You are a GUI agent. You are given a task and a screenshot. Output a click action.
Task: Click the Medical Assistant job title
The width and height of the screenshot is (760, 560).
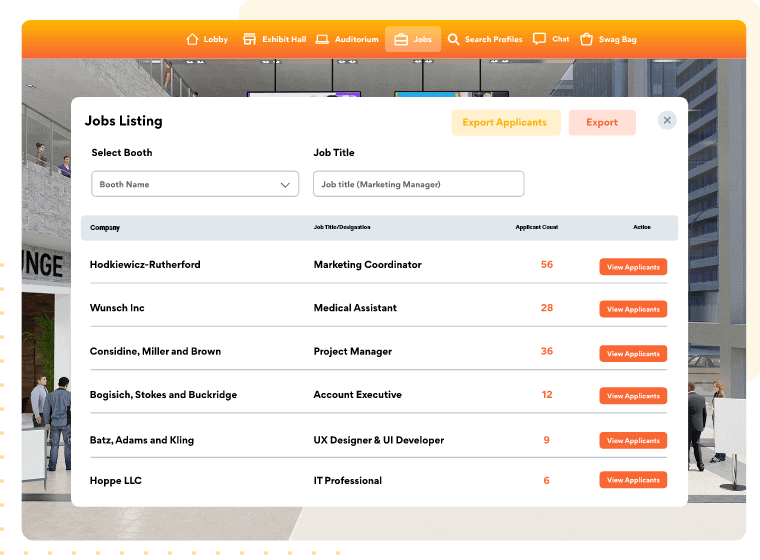click(x=355, y=308)
